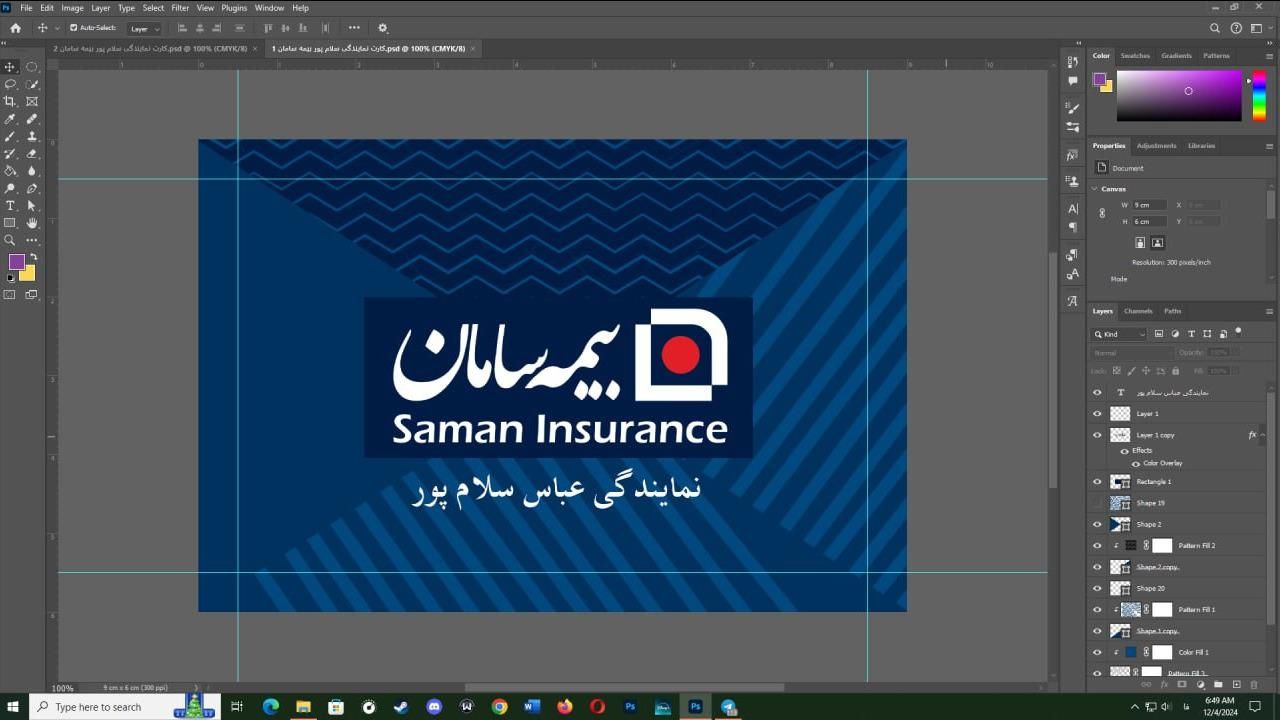This screenshot has width=1280, height=720.
Task: Collapse the Canvas section in Properties
Action: (1095, 189)
